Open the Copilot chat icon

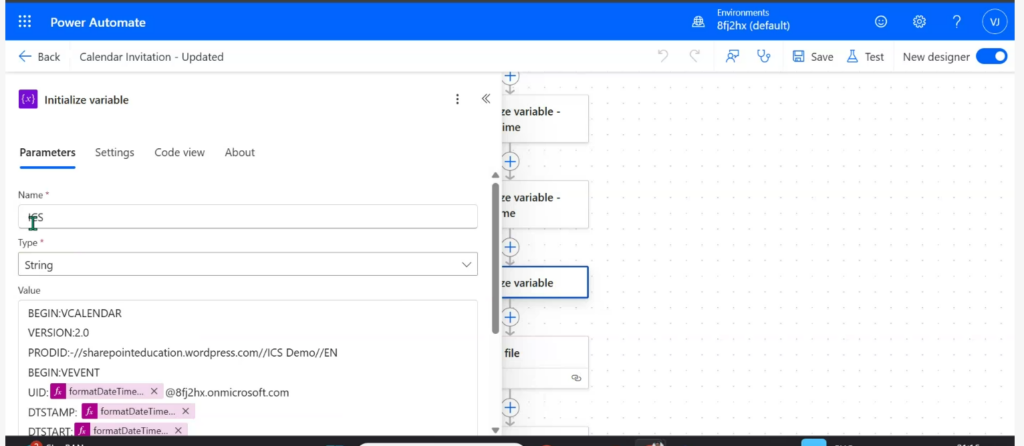click(x=732, y=56)
